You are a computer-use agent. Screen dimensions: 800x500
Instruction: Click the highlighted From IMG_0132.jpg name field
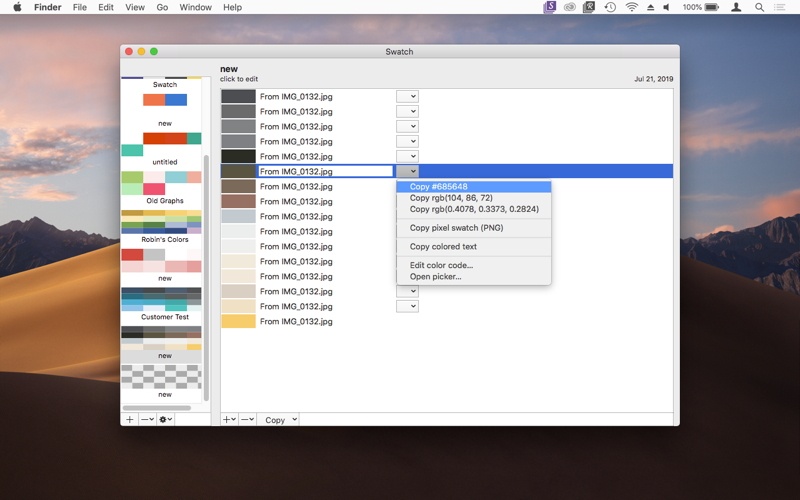(x=326, y=171)
